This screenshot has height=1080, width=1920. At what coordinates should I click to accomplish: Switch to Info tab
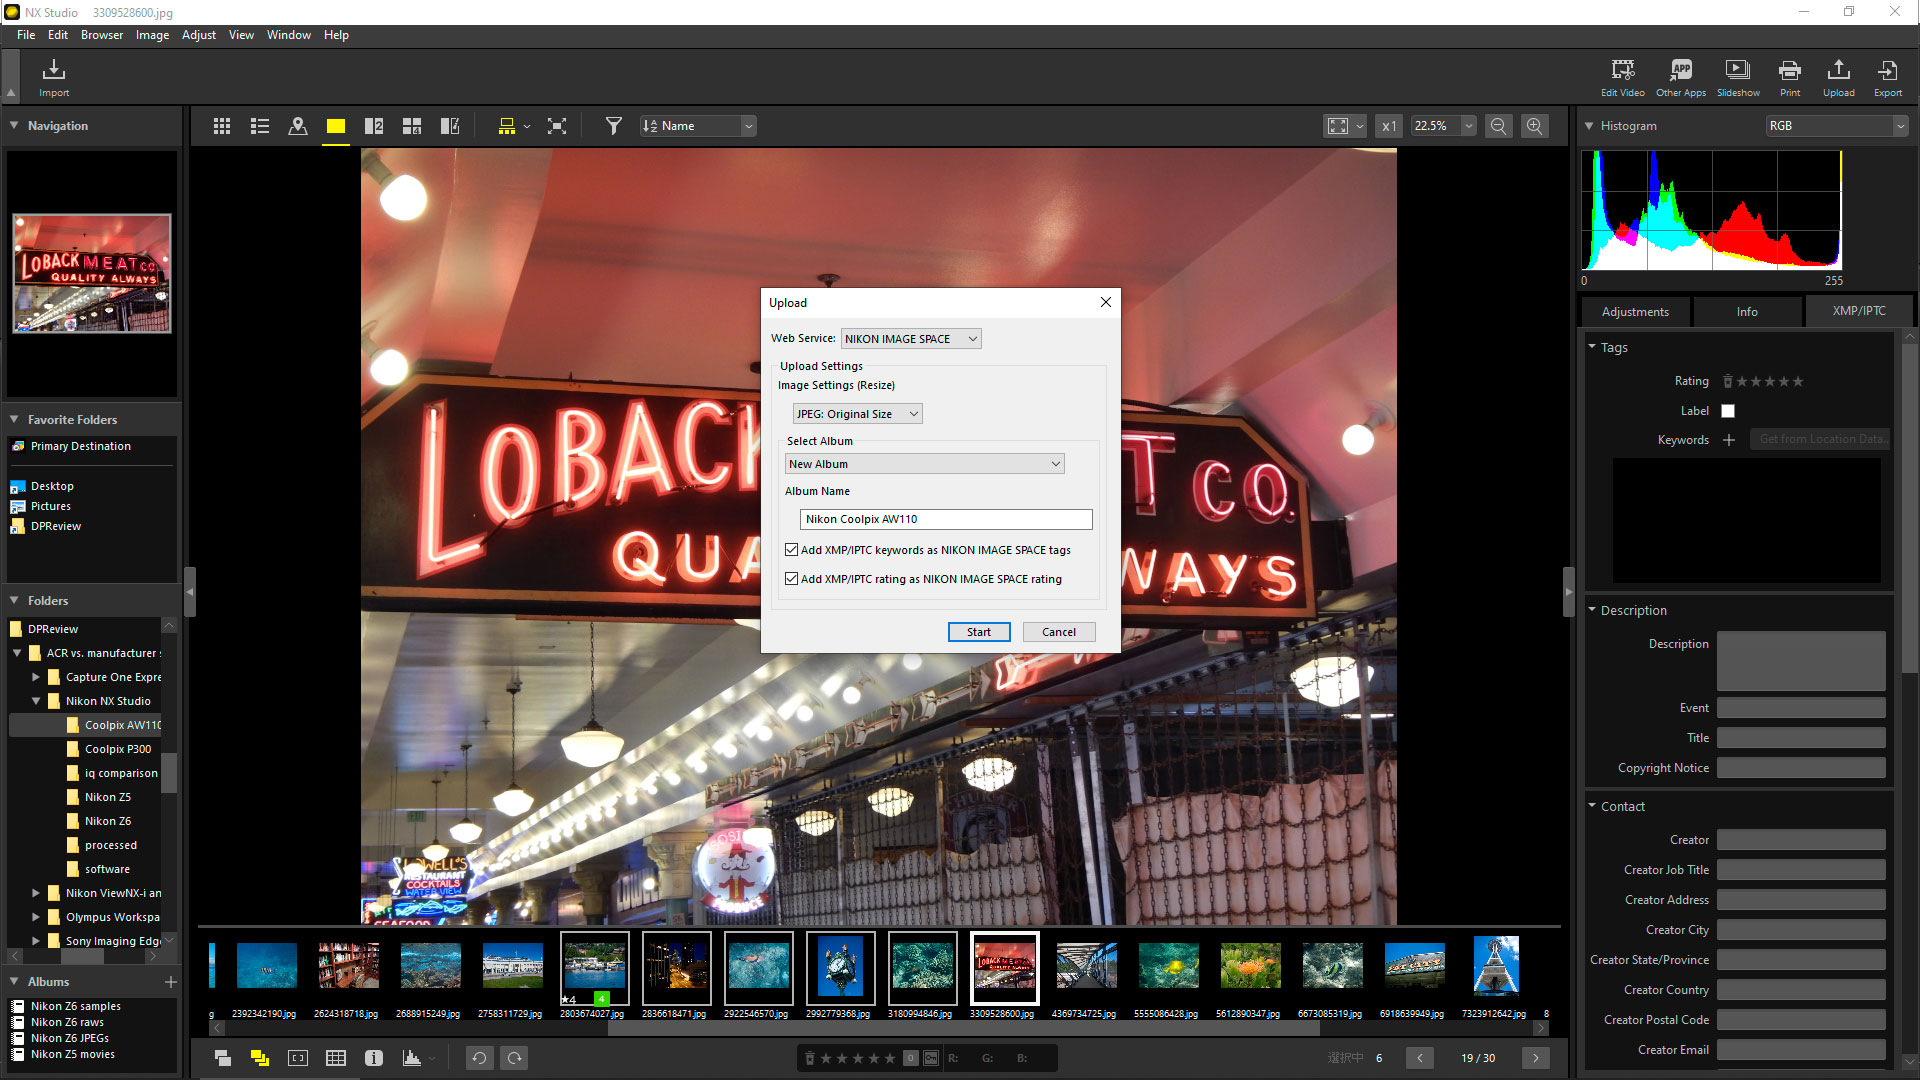pos(1747,312)
